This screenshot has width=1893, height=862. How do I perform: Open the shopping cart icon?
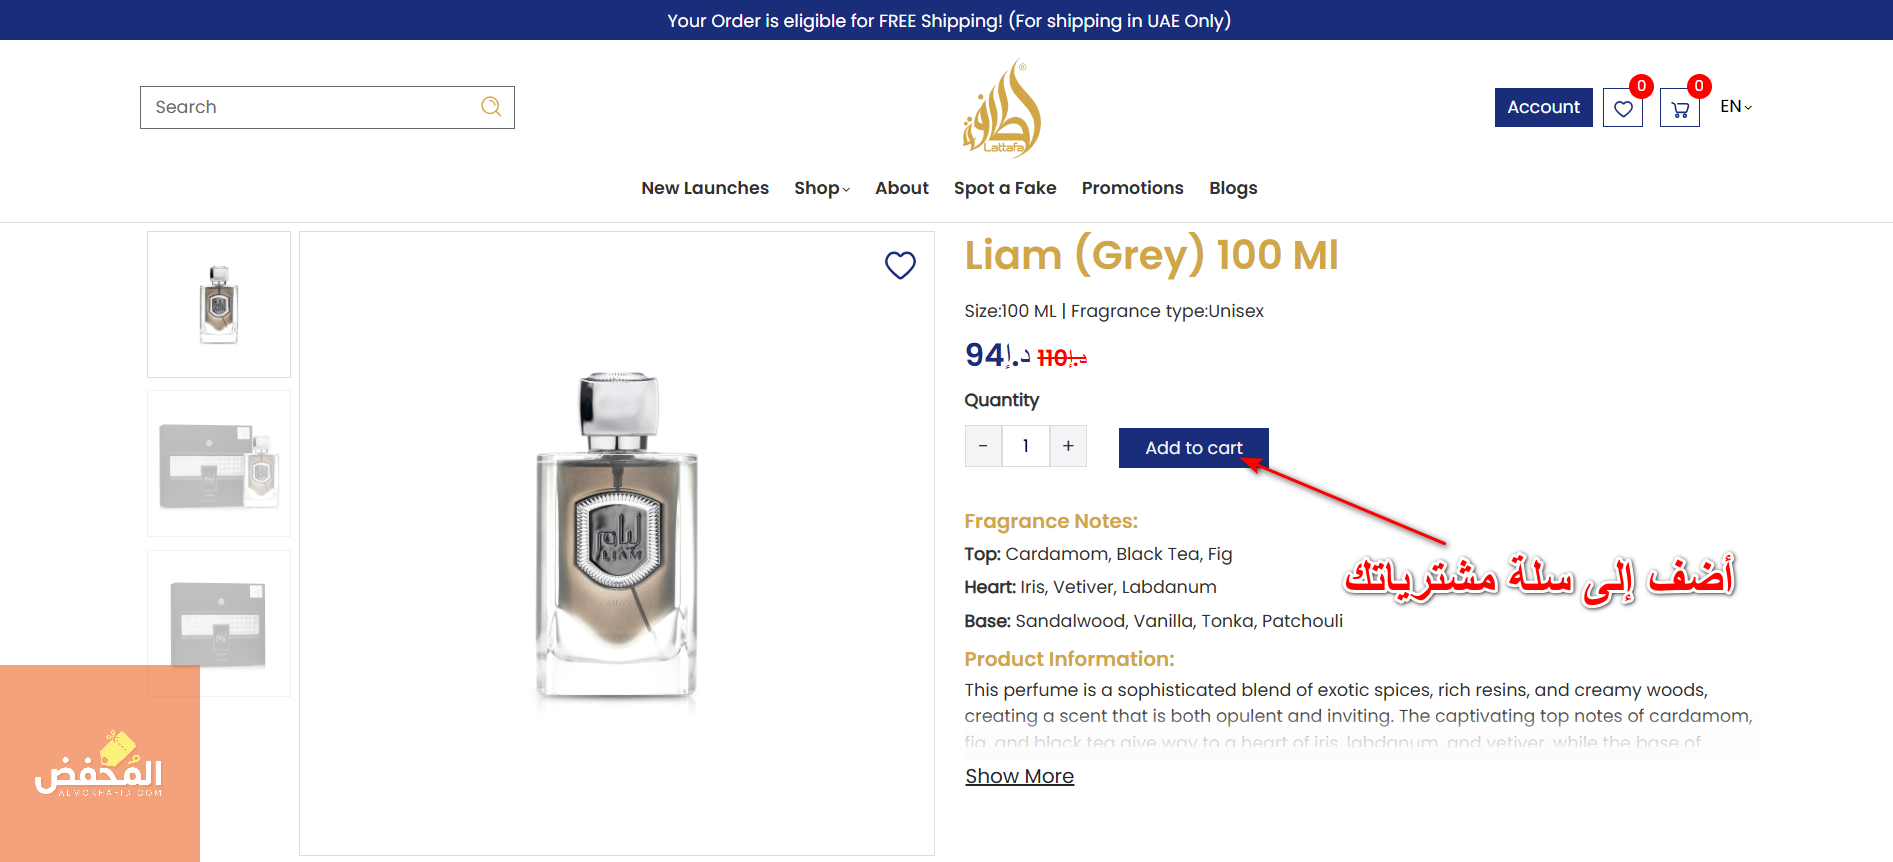click(1679, 108)
